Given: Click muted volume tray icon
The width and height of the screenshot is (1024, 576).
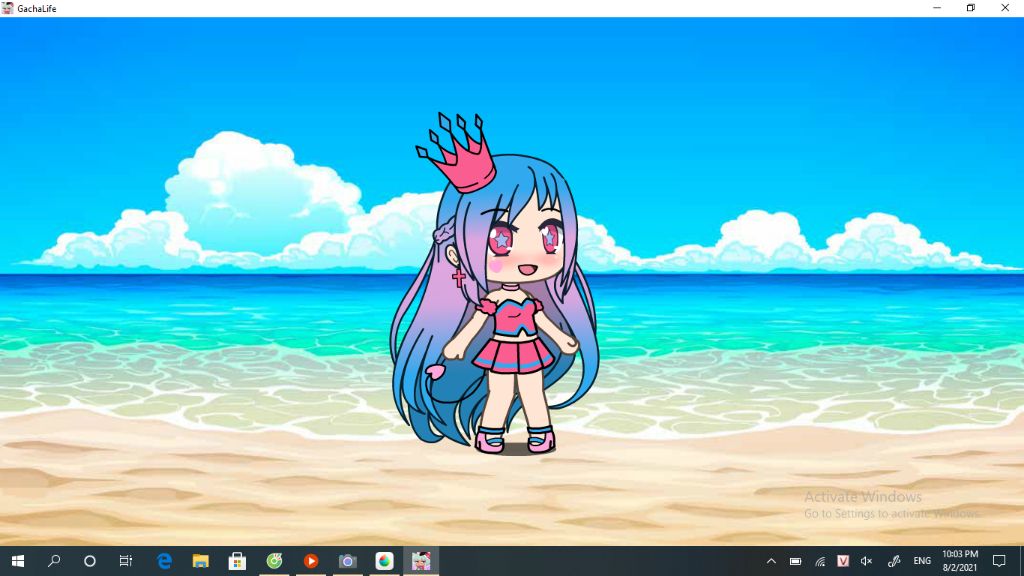Looking at the screenshot, I should coord(867,561).
